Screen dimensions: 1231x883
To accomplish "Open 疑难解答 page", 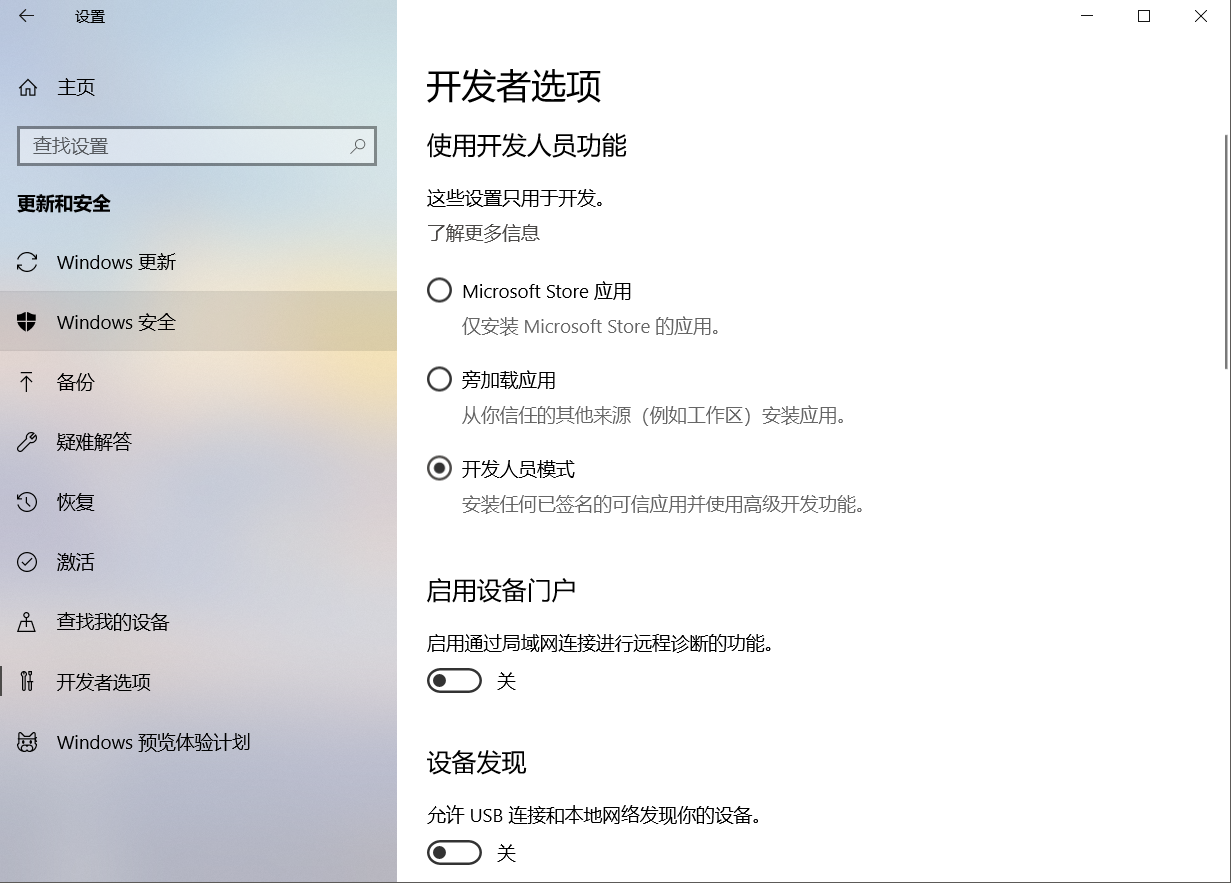I will [x=198, y=442].
